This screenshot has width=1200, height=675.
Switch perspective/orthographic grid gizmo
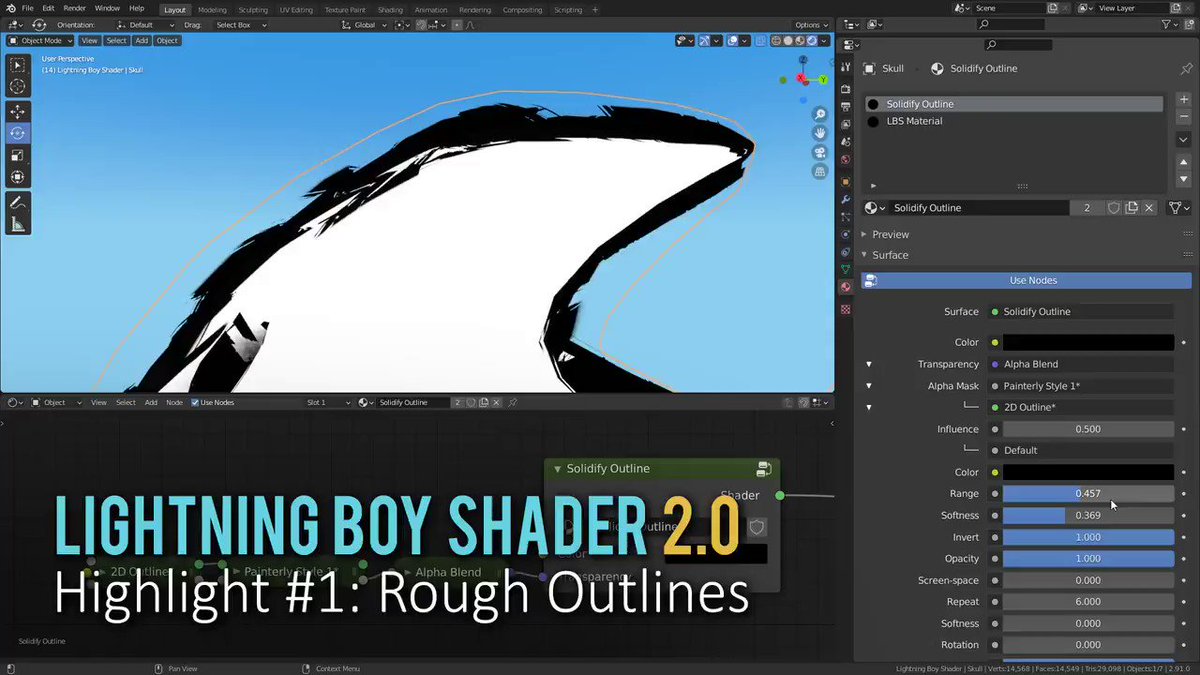[x=820, y=171]
